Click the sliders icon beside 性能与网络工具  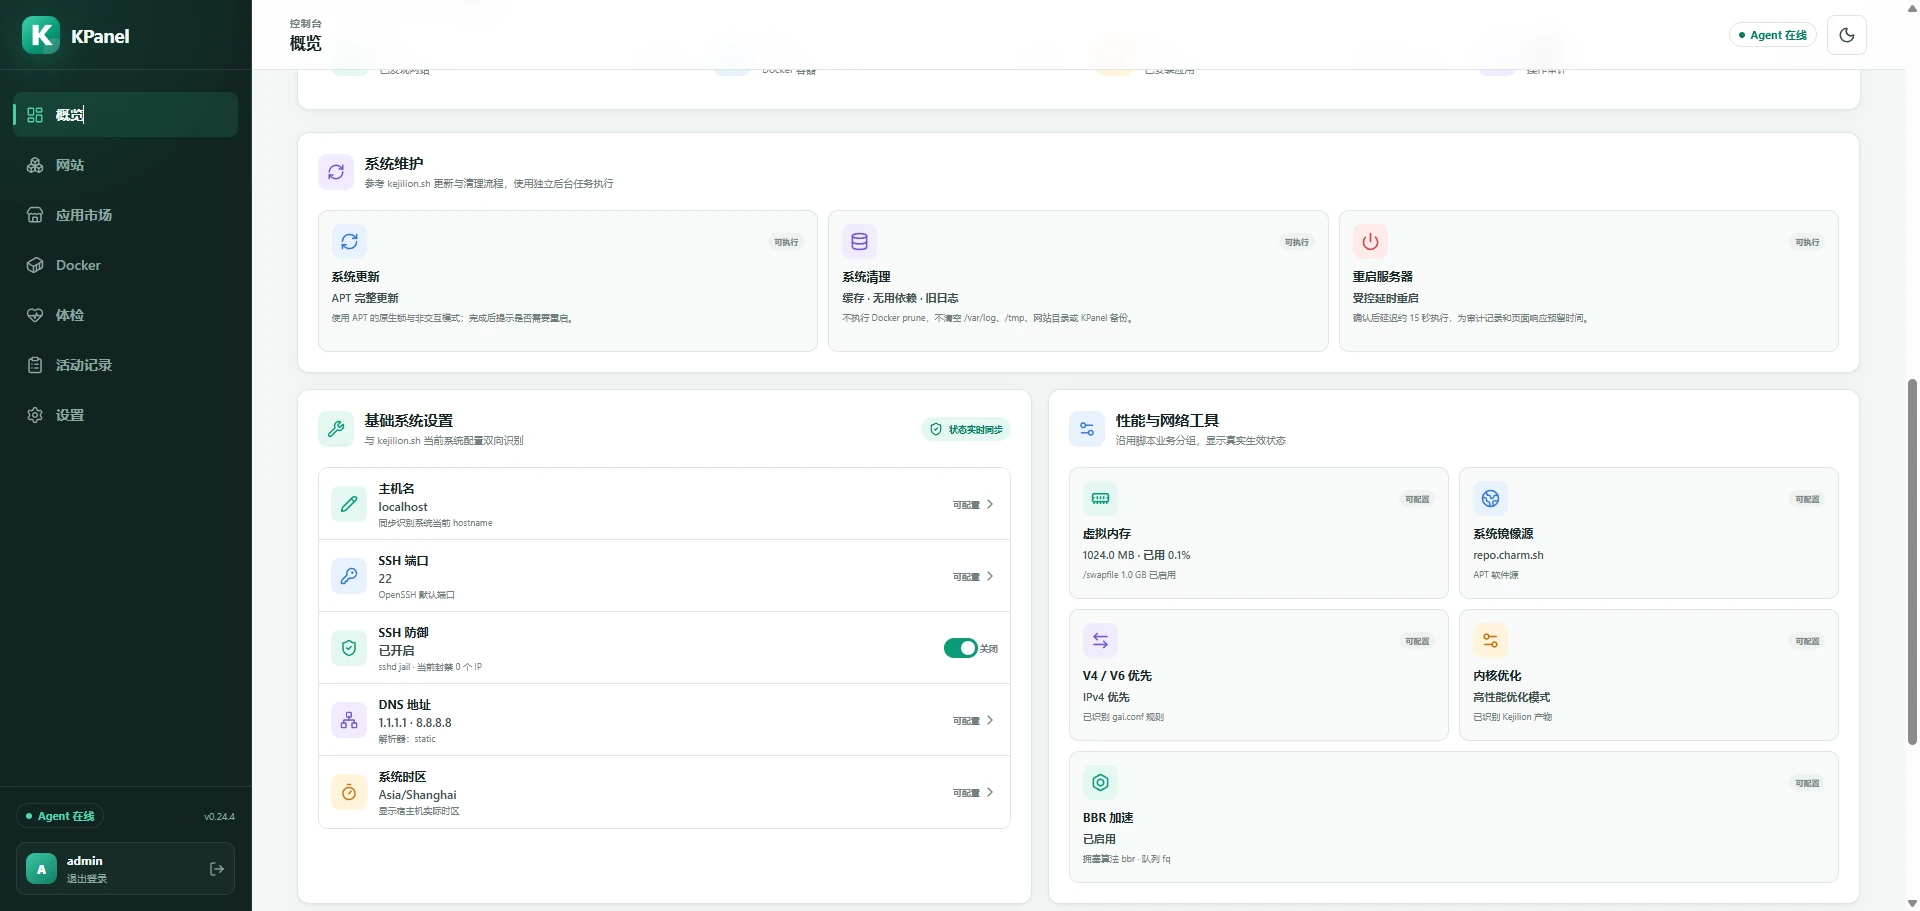pos(1087,429)
